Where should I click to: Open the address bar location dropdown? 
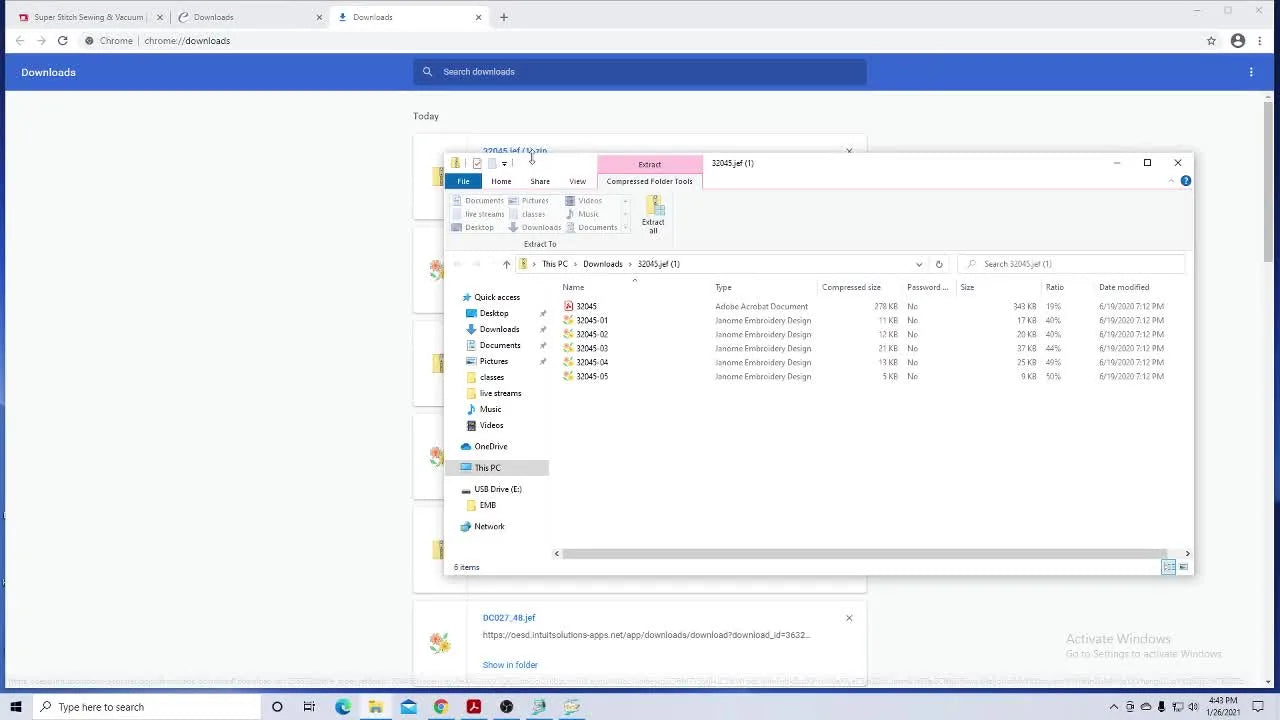point(919,264)
